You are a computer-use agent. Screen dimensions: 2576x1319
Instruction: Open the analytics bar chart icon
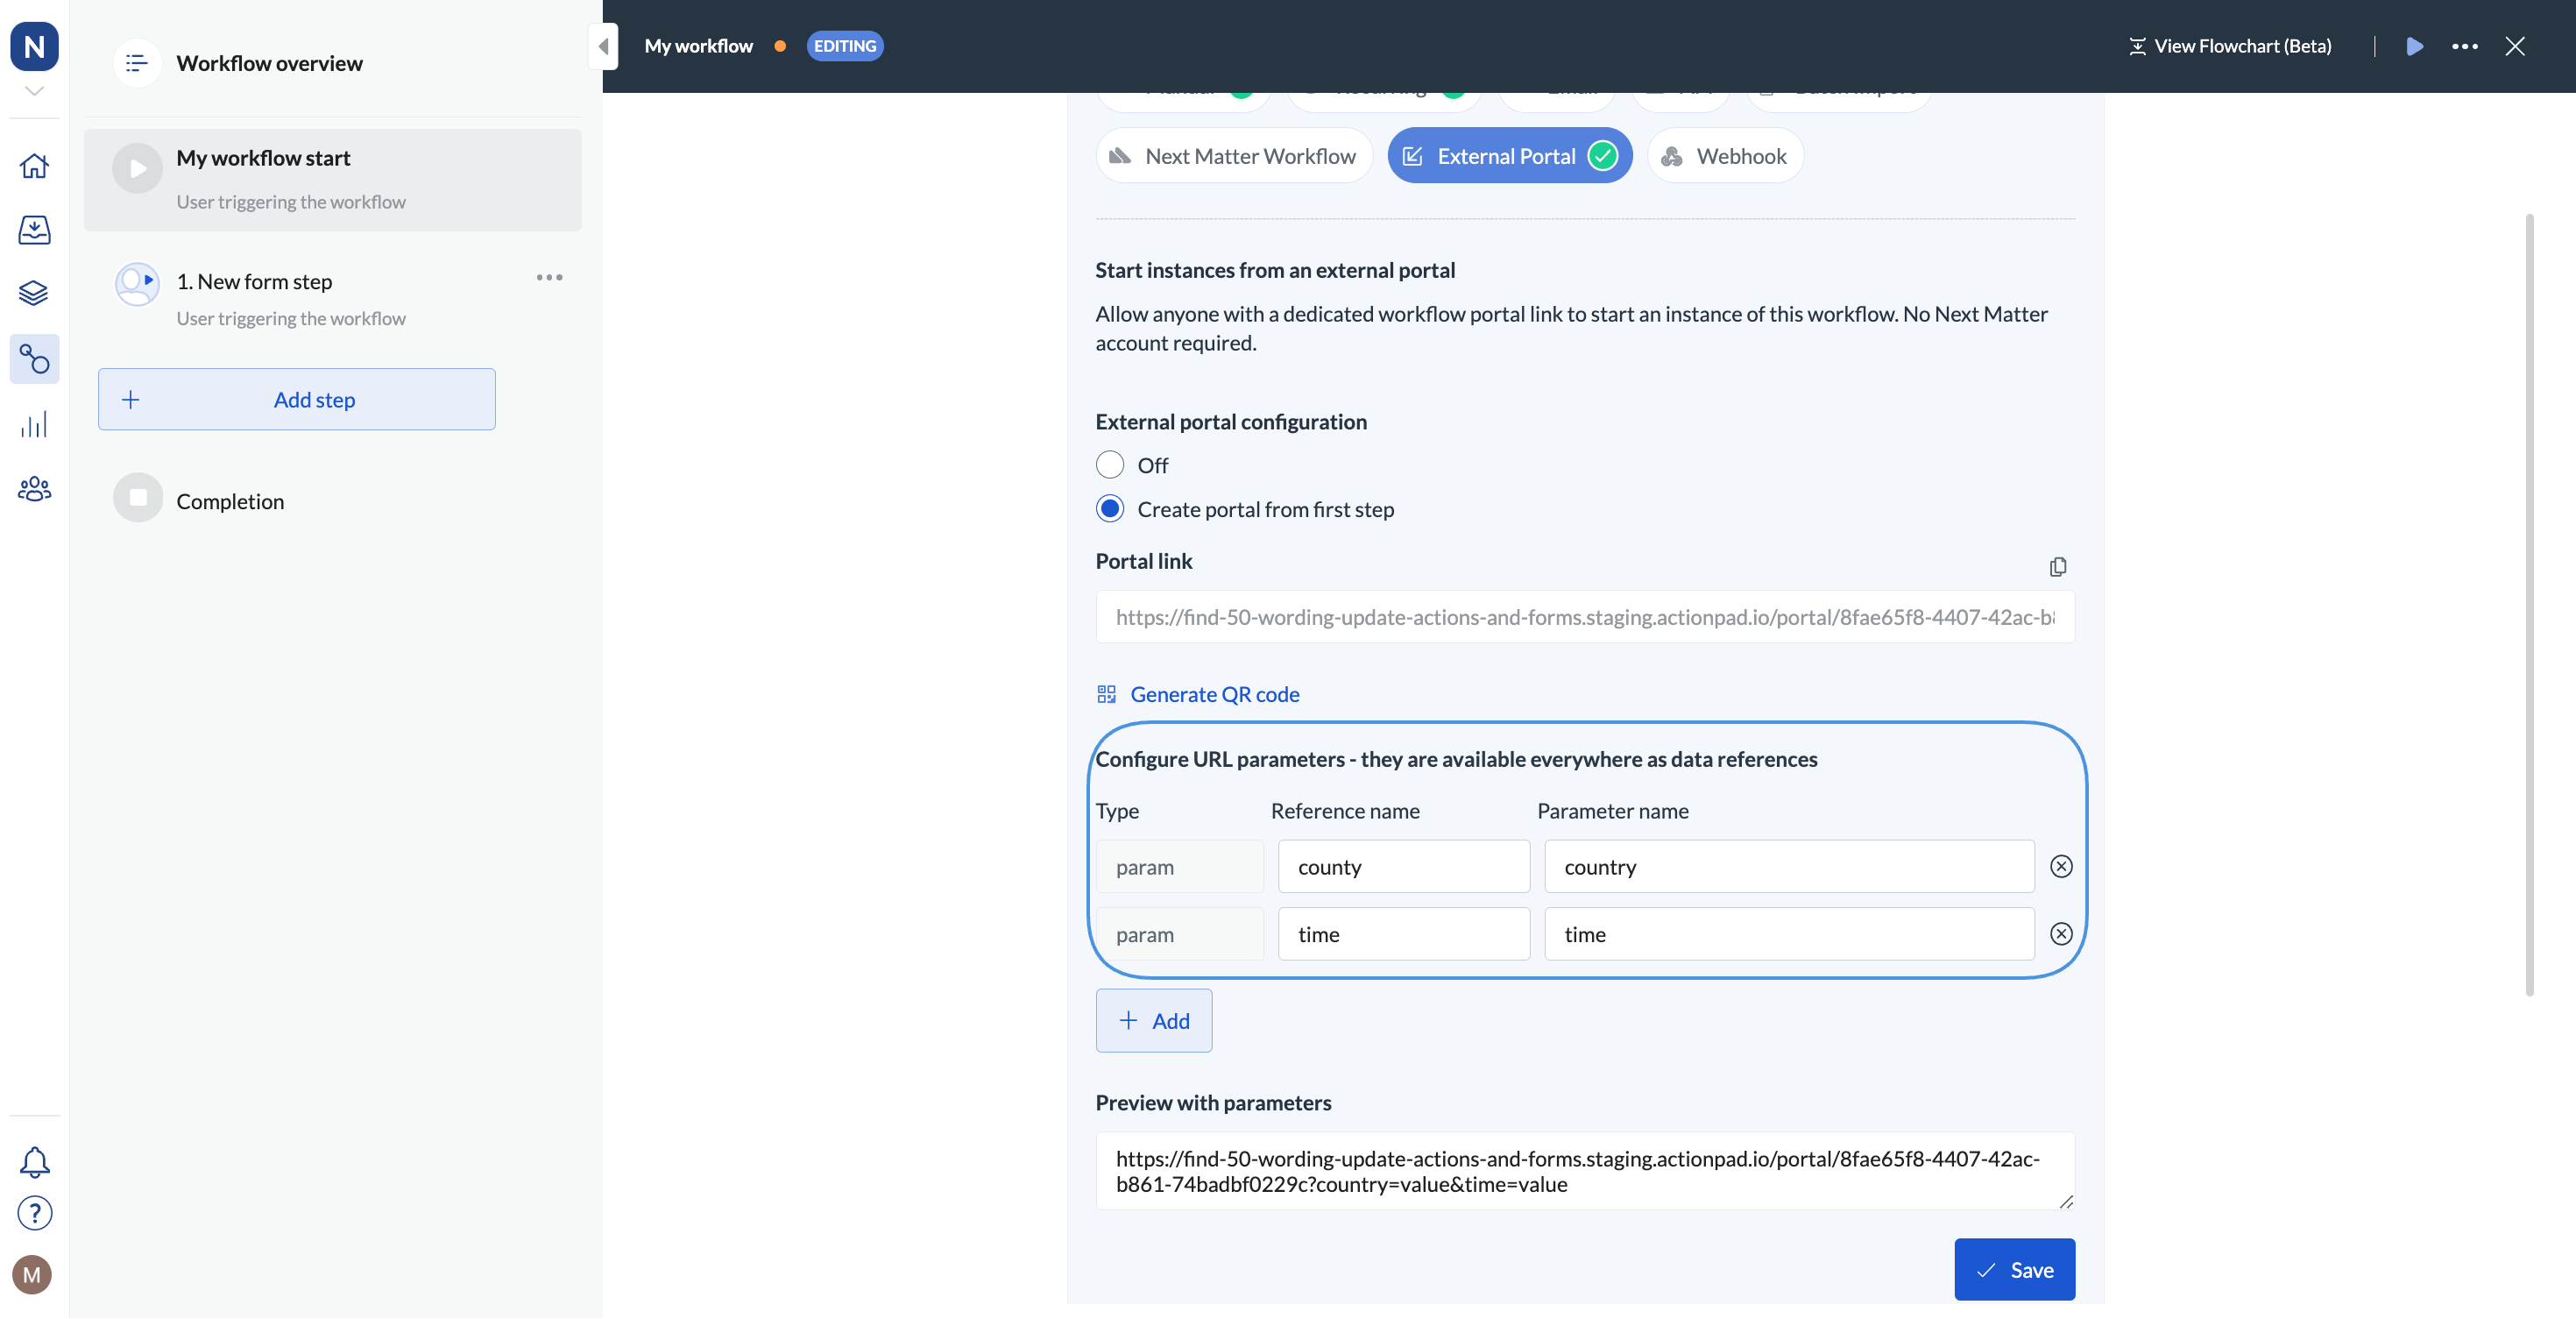tap(34, 425)
